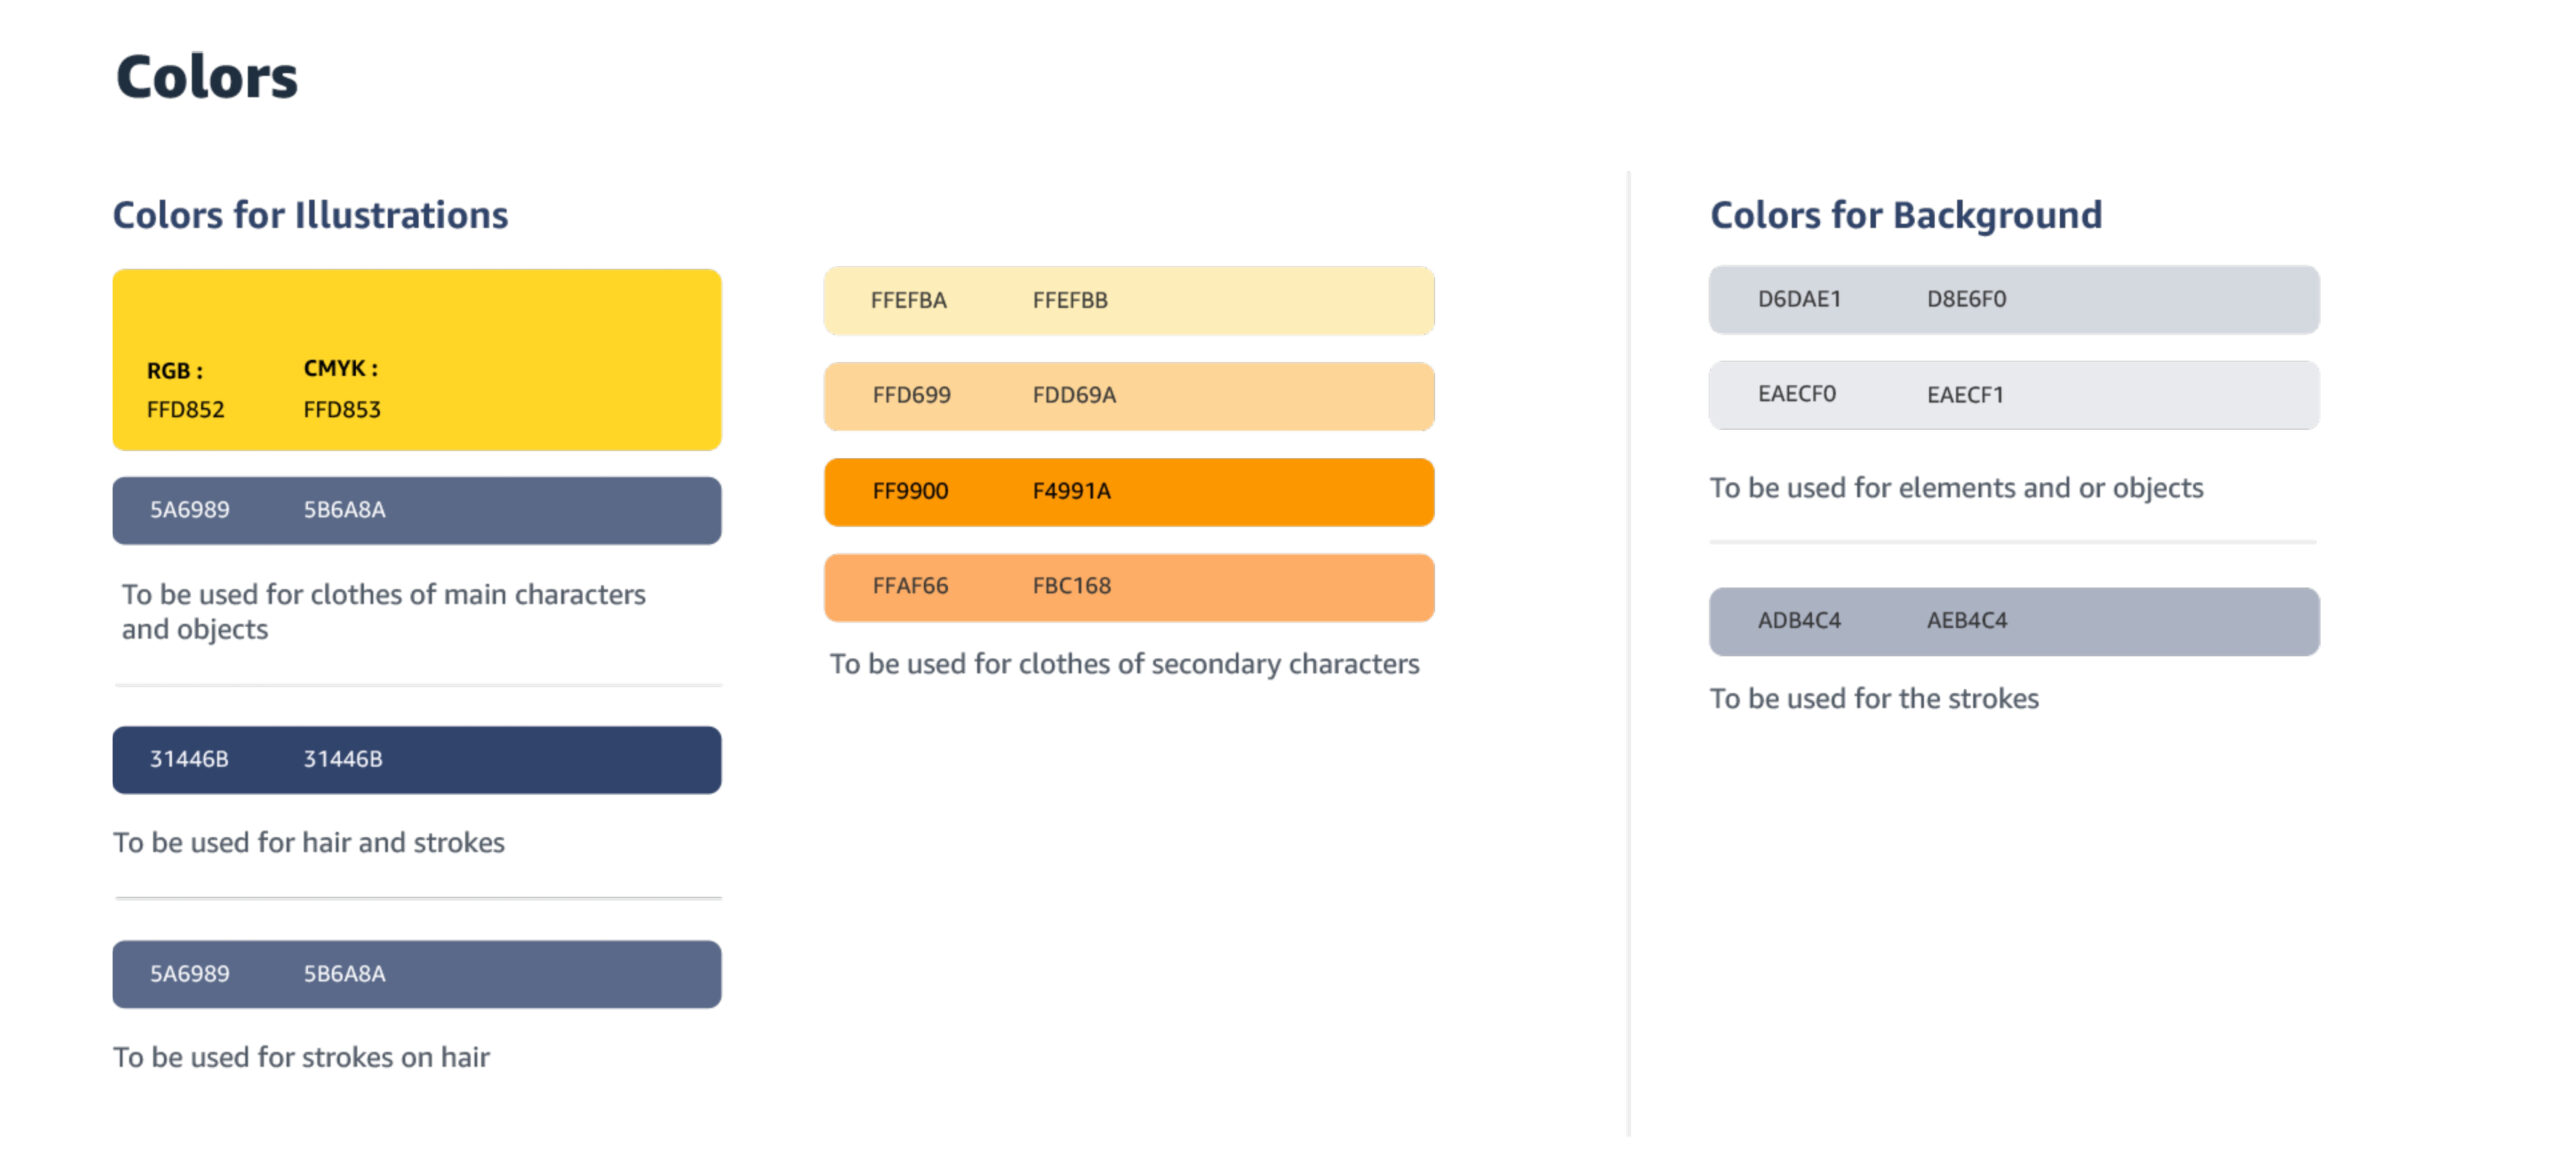Choose the ADB4C4 stroke color swatch
The height and width of the screenshot is (1168, 2560).
pos(2013,621)
